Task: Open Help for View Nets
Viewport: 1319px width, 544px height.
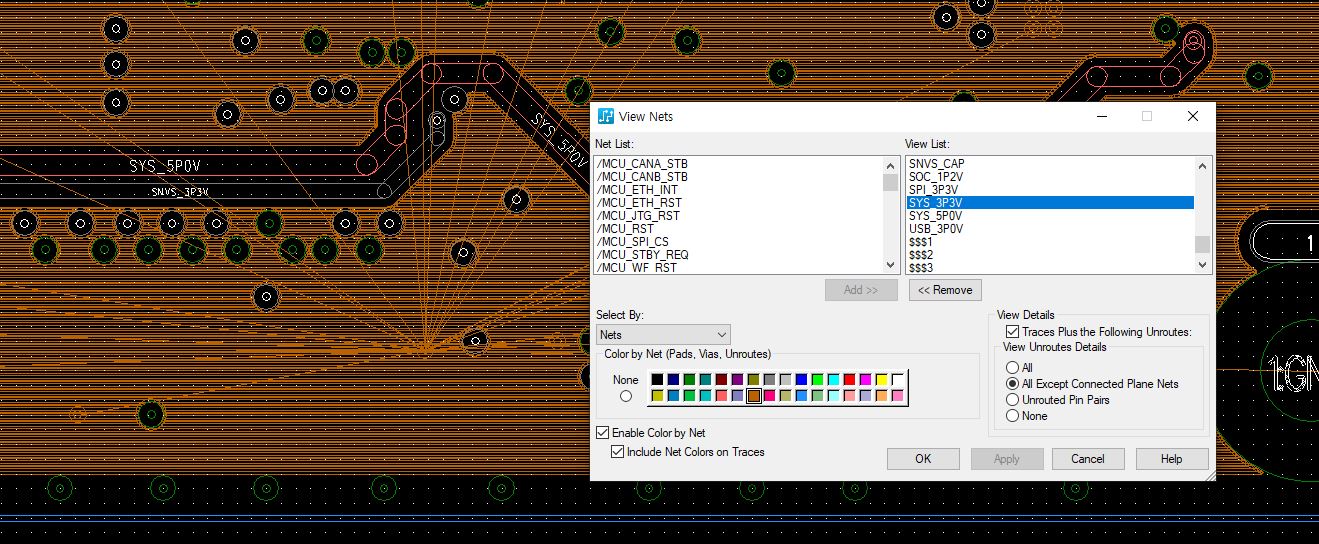Action: 1171,459
